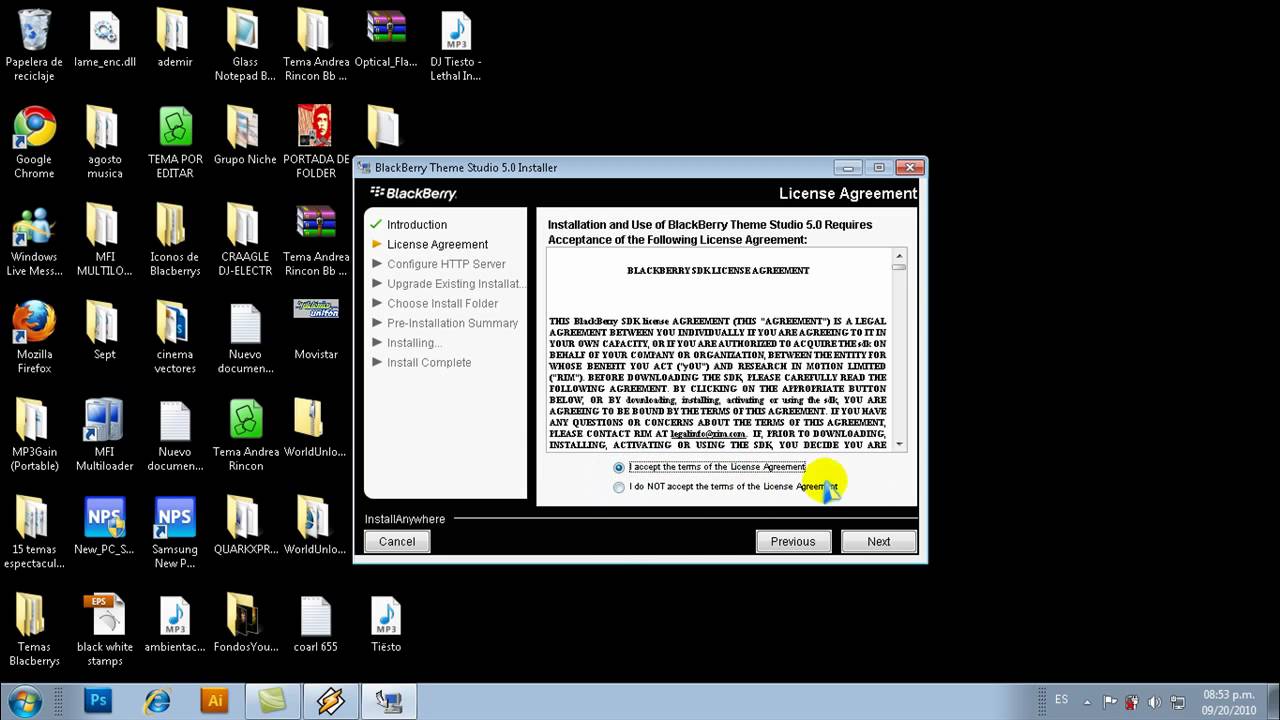Select the DJ Tiesto - Lethal MP3 icon

click(x=456, y=45)
